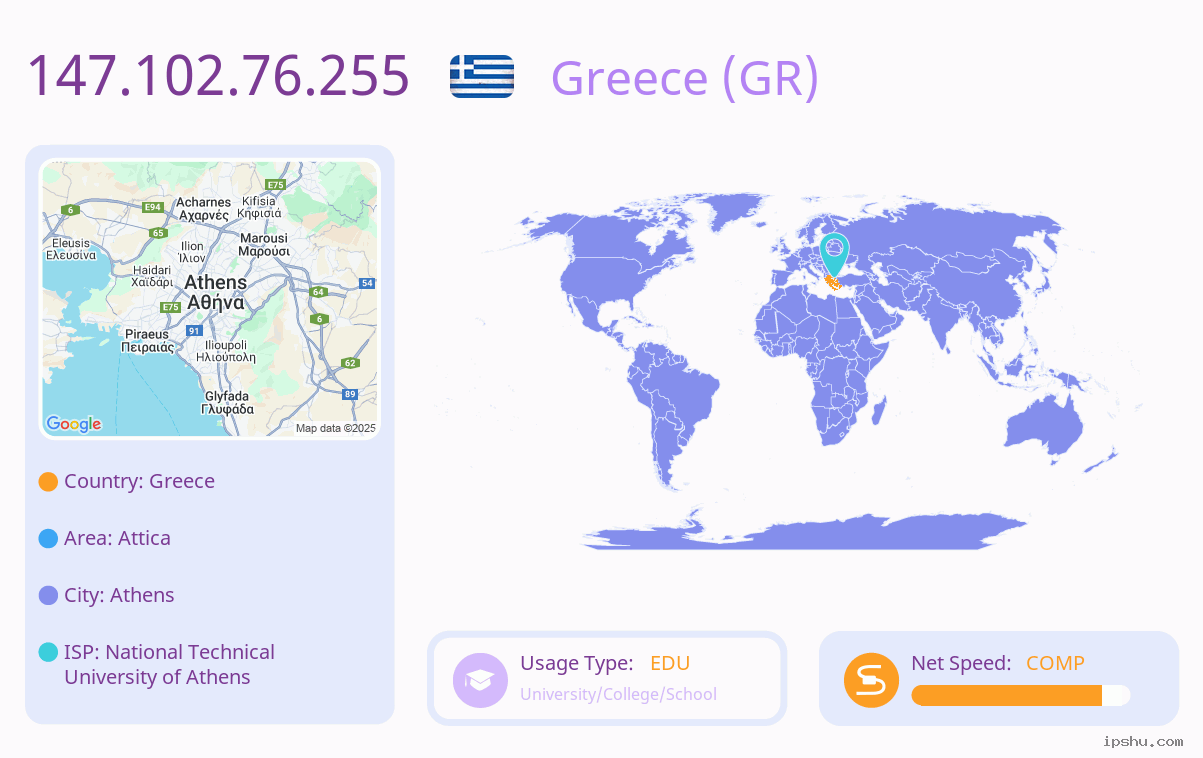
Task: Click the orange net speed icon
Action: point(871,680)
